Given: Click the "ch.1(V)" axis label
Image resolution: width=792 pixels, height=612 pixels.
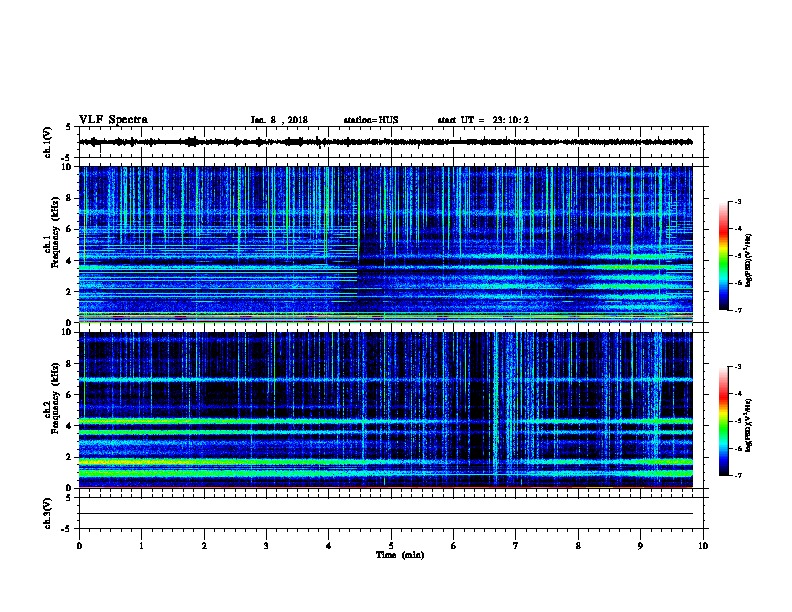Looking at the screenshot, I should click(x=48, y=142).
